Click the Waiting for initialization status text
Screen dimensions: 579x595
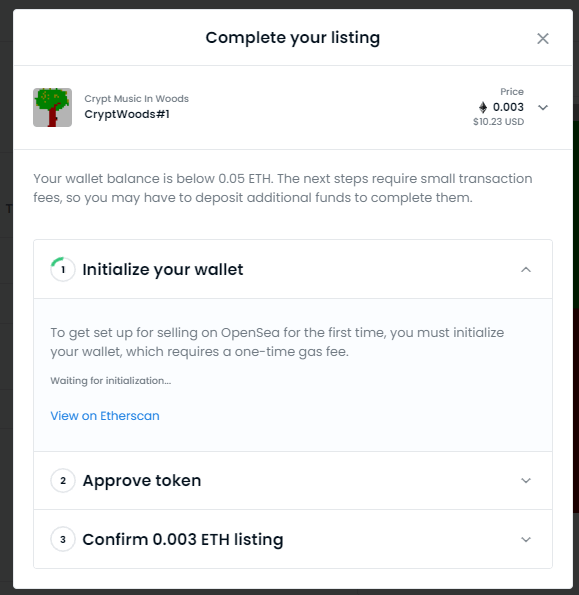point(111,381)
